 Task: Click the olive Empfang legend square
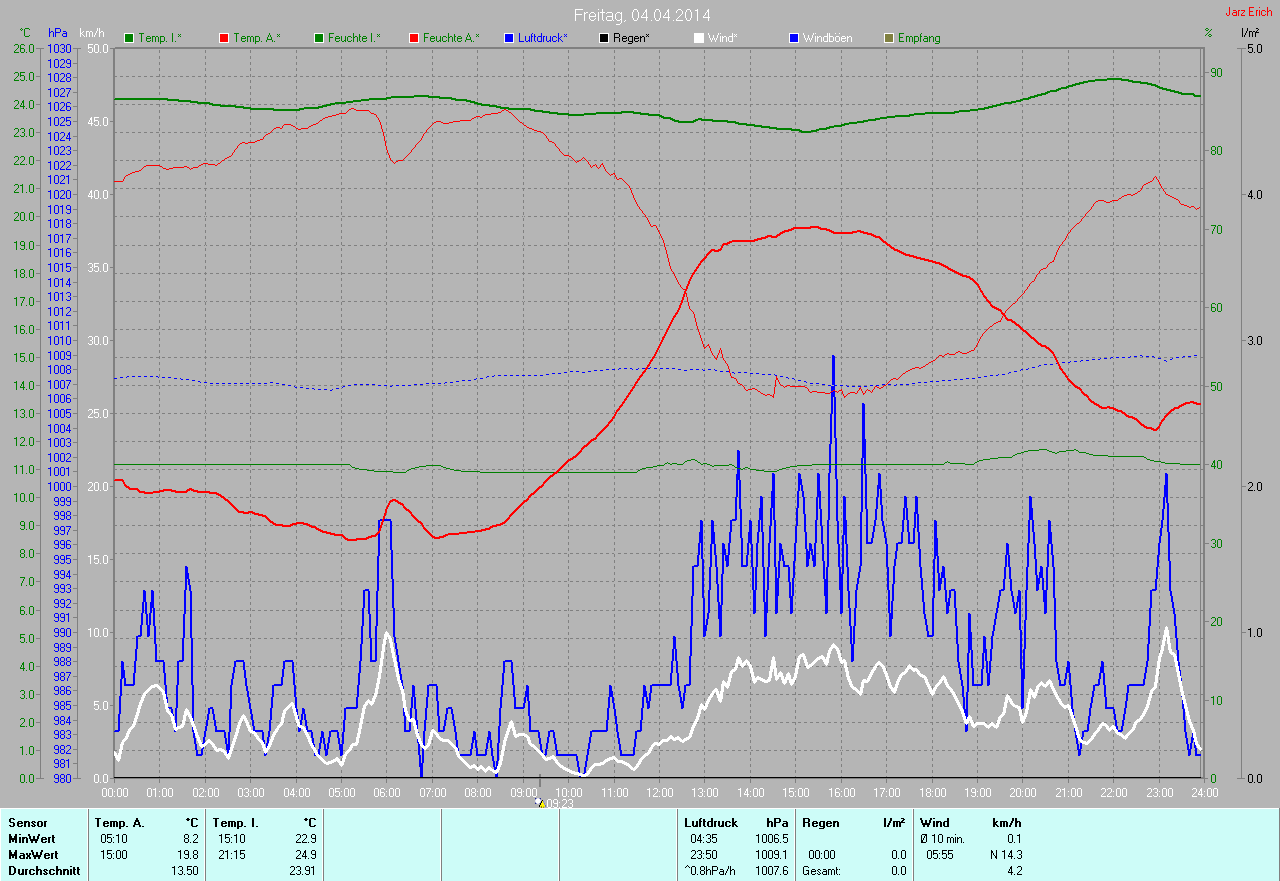[x=889, y=38]
